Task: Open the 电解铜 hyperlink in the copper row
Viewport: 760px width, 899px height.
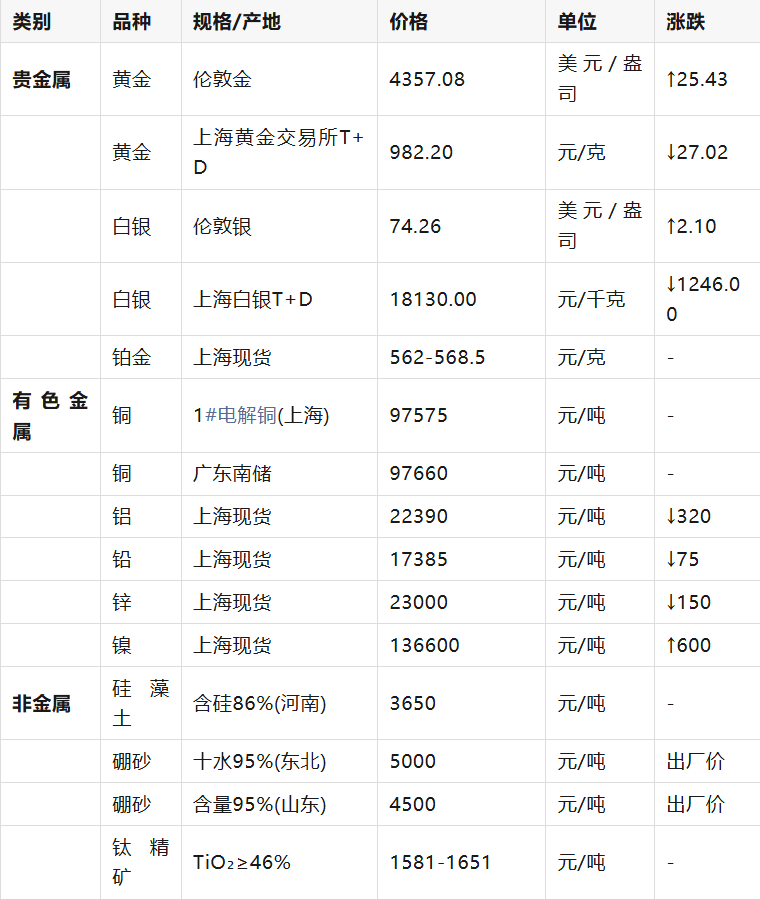Action: (240, 416)
